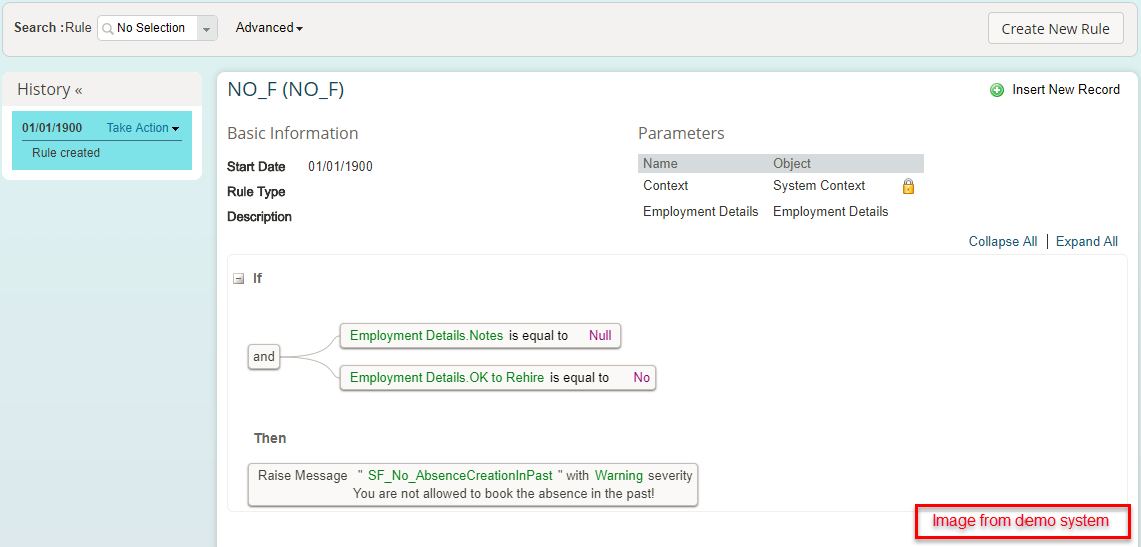Select the Employment Details.Notes condition
The image size is (1141, 547).
pos(480,336)
